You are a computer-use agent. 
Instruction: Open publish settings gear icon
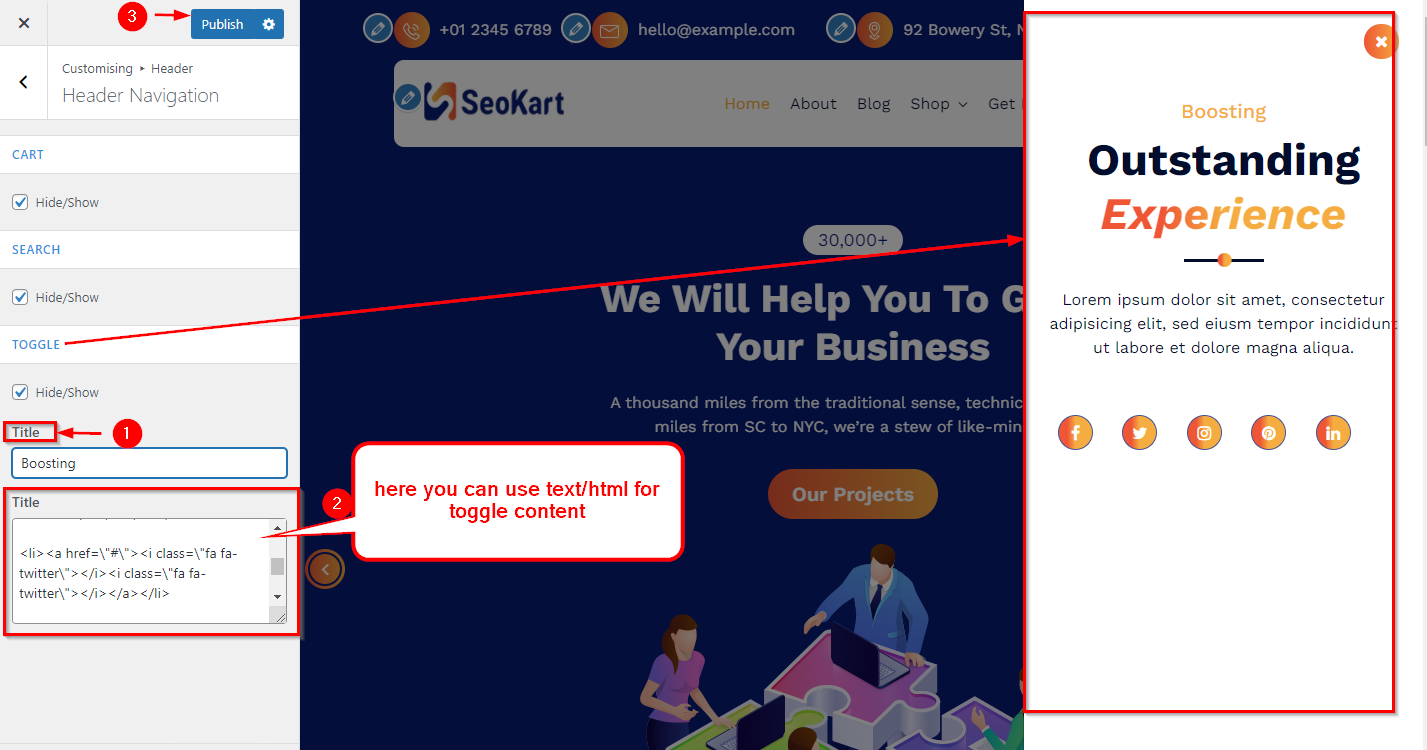click(268, 24)
